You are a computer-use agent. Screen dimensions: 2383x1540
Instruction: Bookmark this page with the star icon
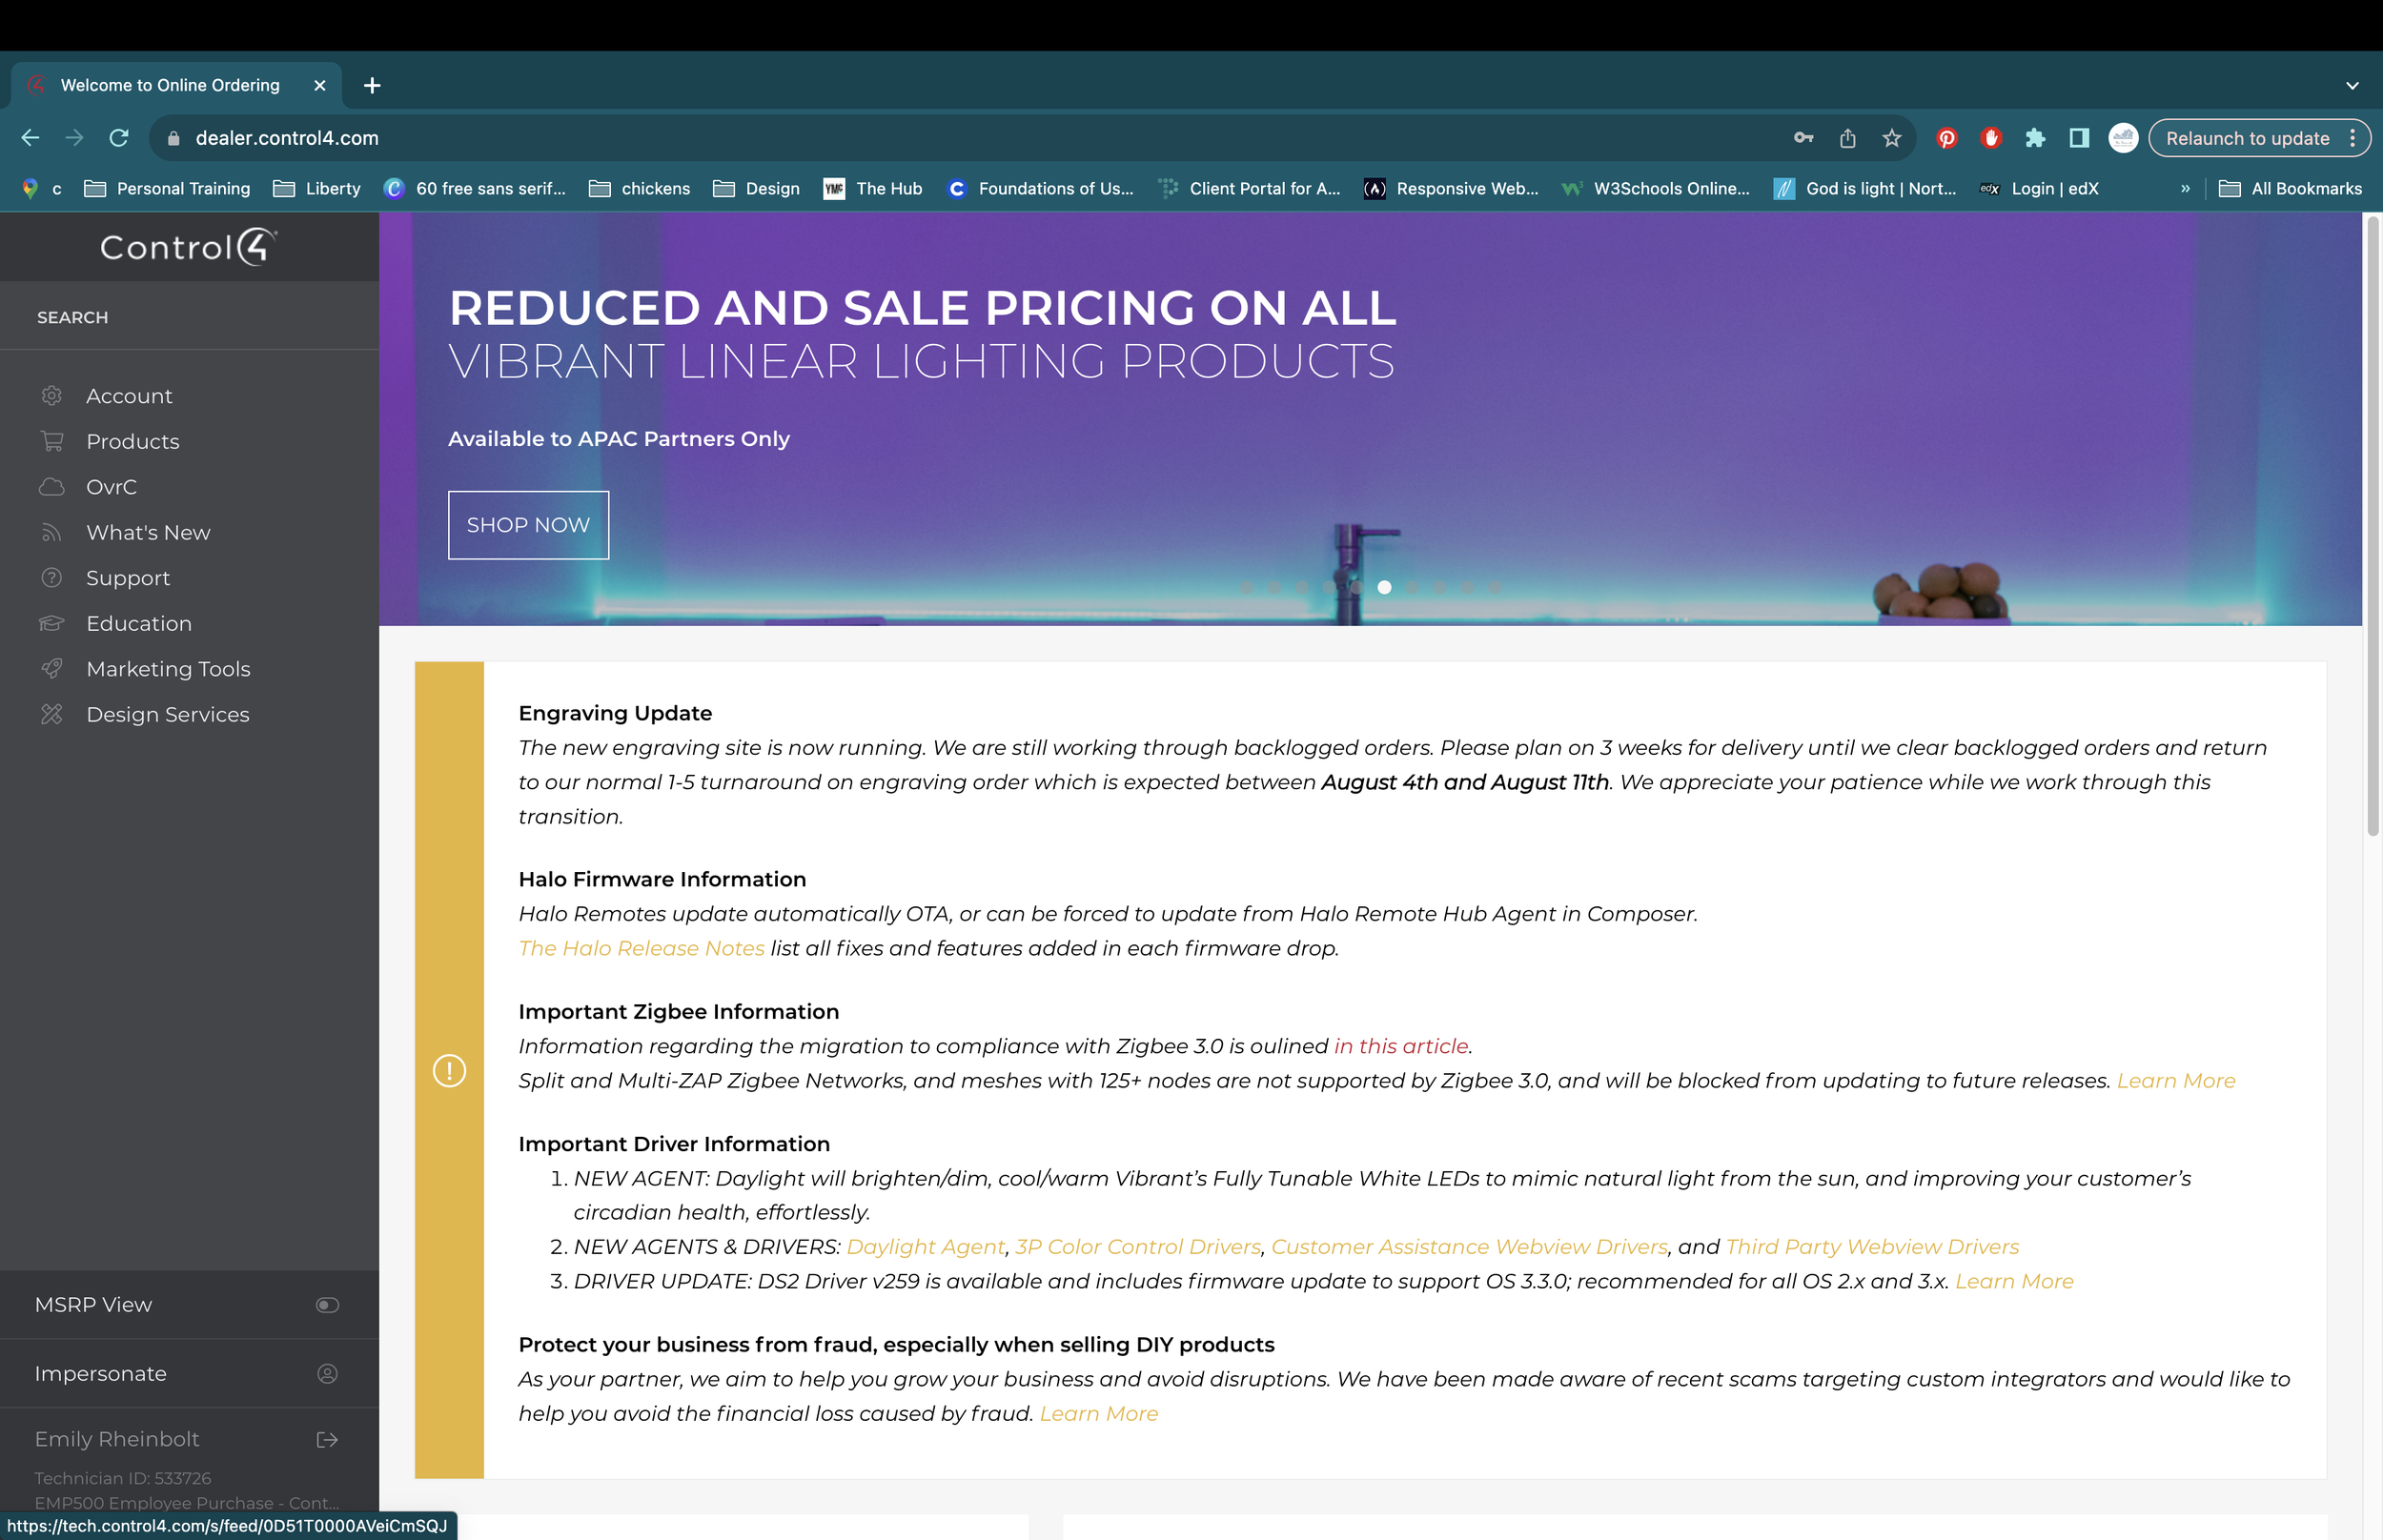pos(1891,138)
